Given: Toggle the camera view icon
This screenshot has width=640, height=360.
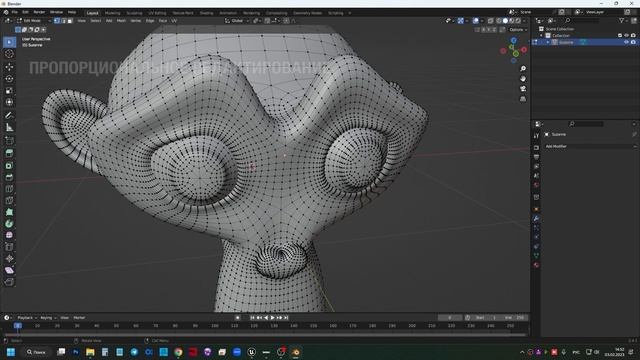Looking at the screenshot, I should click(523, 89).
